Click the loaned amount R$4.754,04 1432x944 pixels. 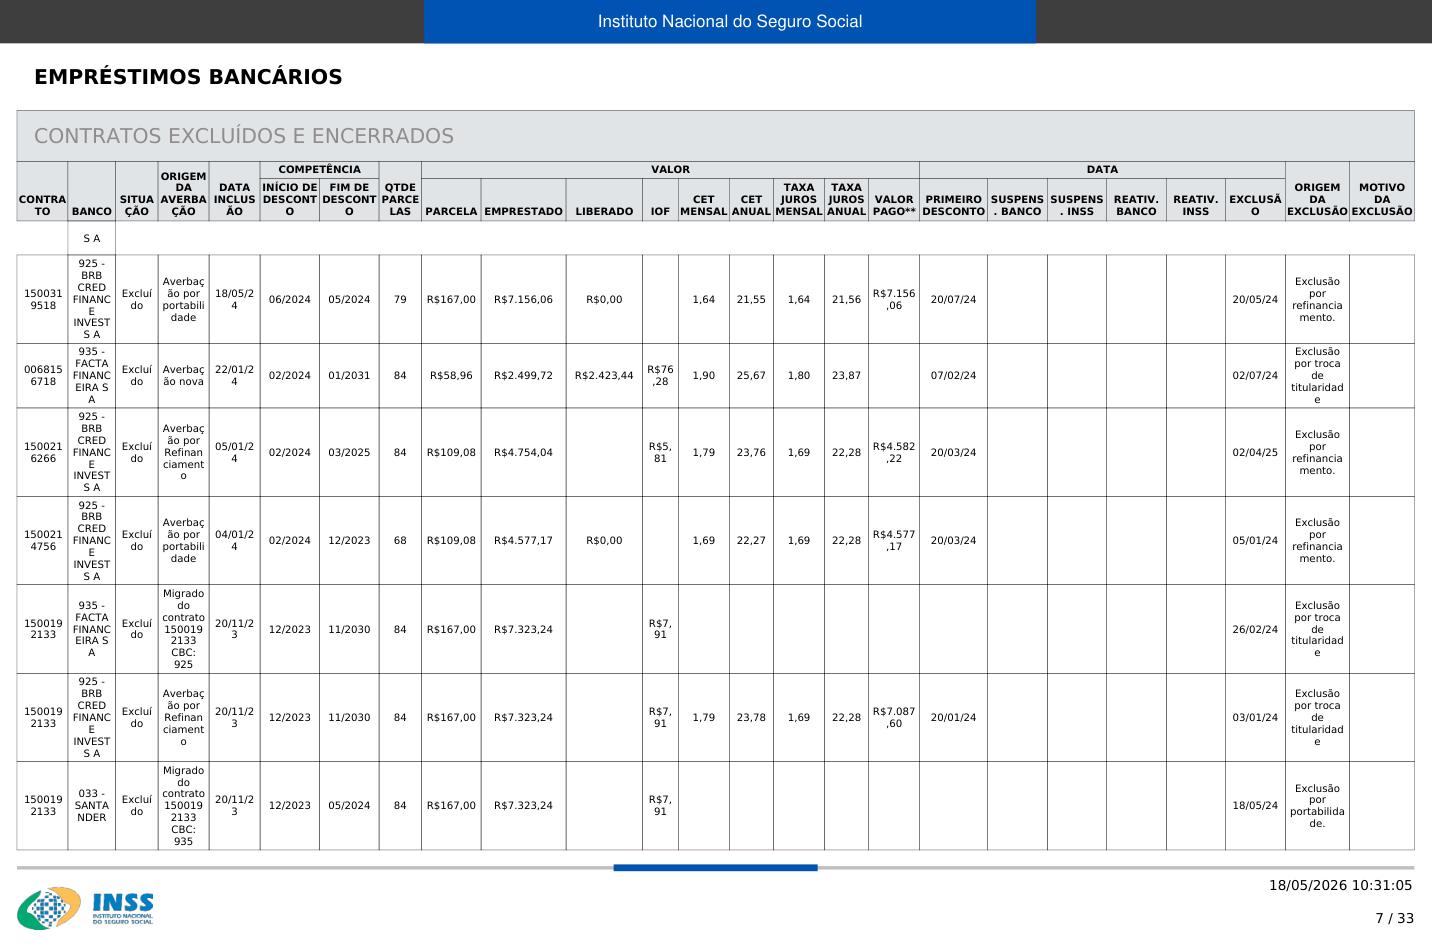tap(523, 452)
